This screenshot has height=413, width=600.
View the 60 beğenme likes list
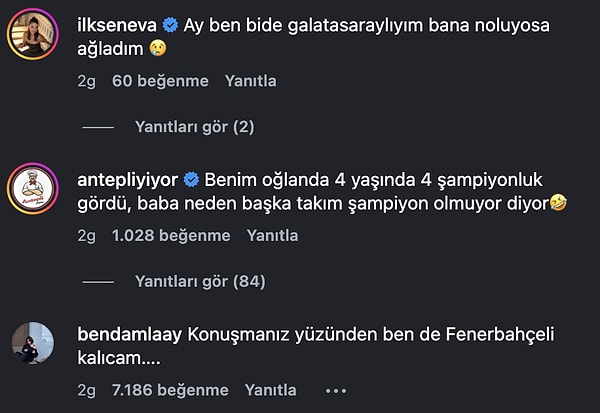tap(160, 81)
